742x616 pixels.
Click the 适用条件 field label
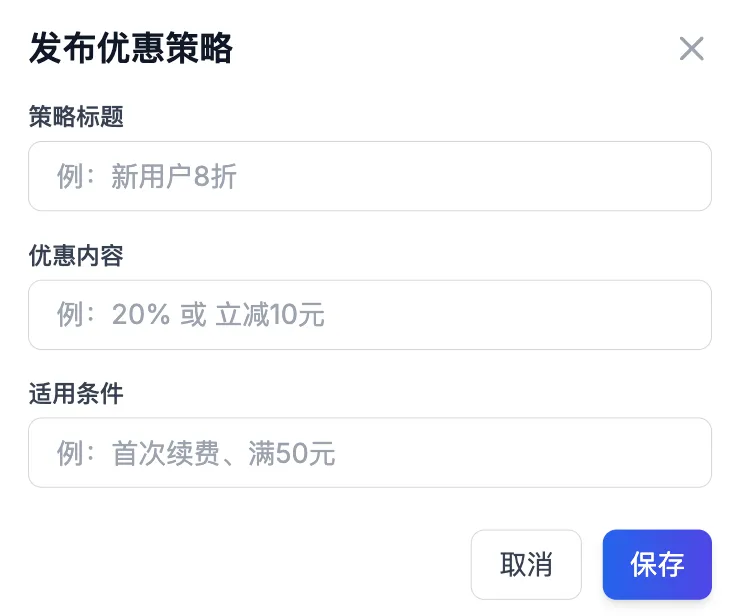click(76, 394)
